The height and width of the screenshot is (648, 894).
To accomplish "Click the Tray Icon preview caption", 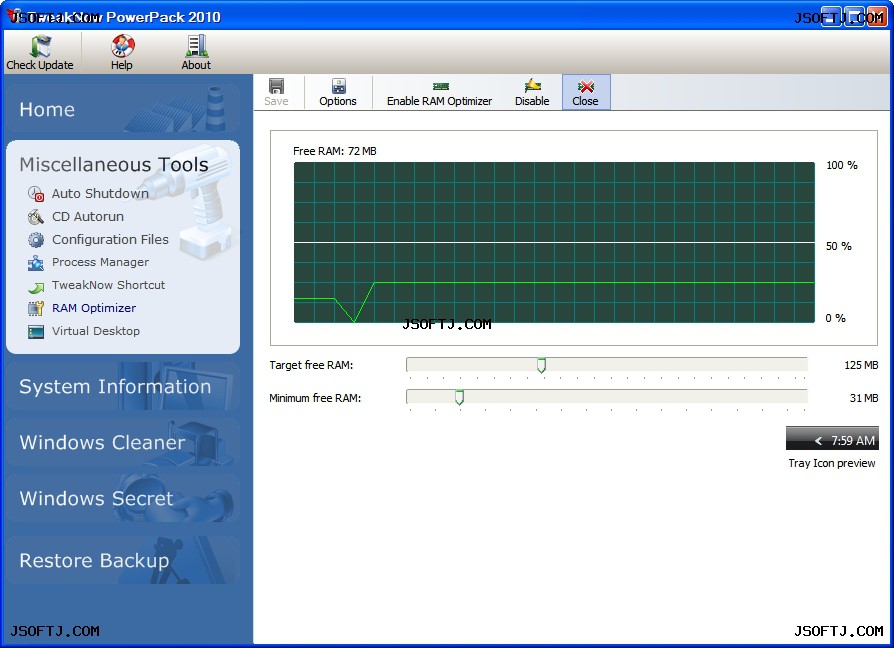I will click(832, 463).
